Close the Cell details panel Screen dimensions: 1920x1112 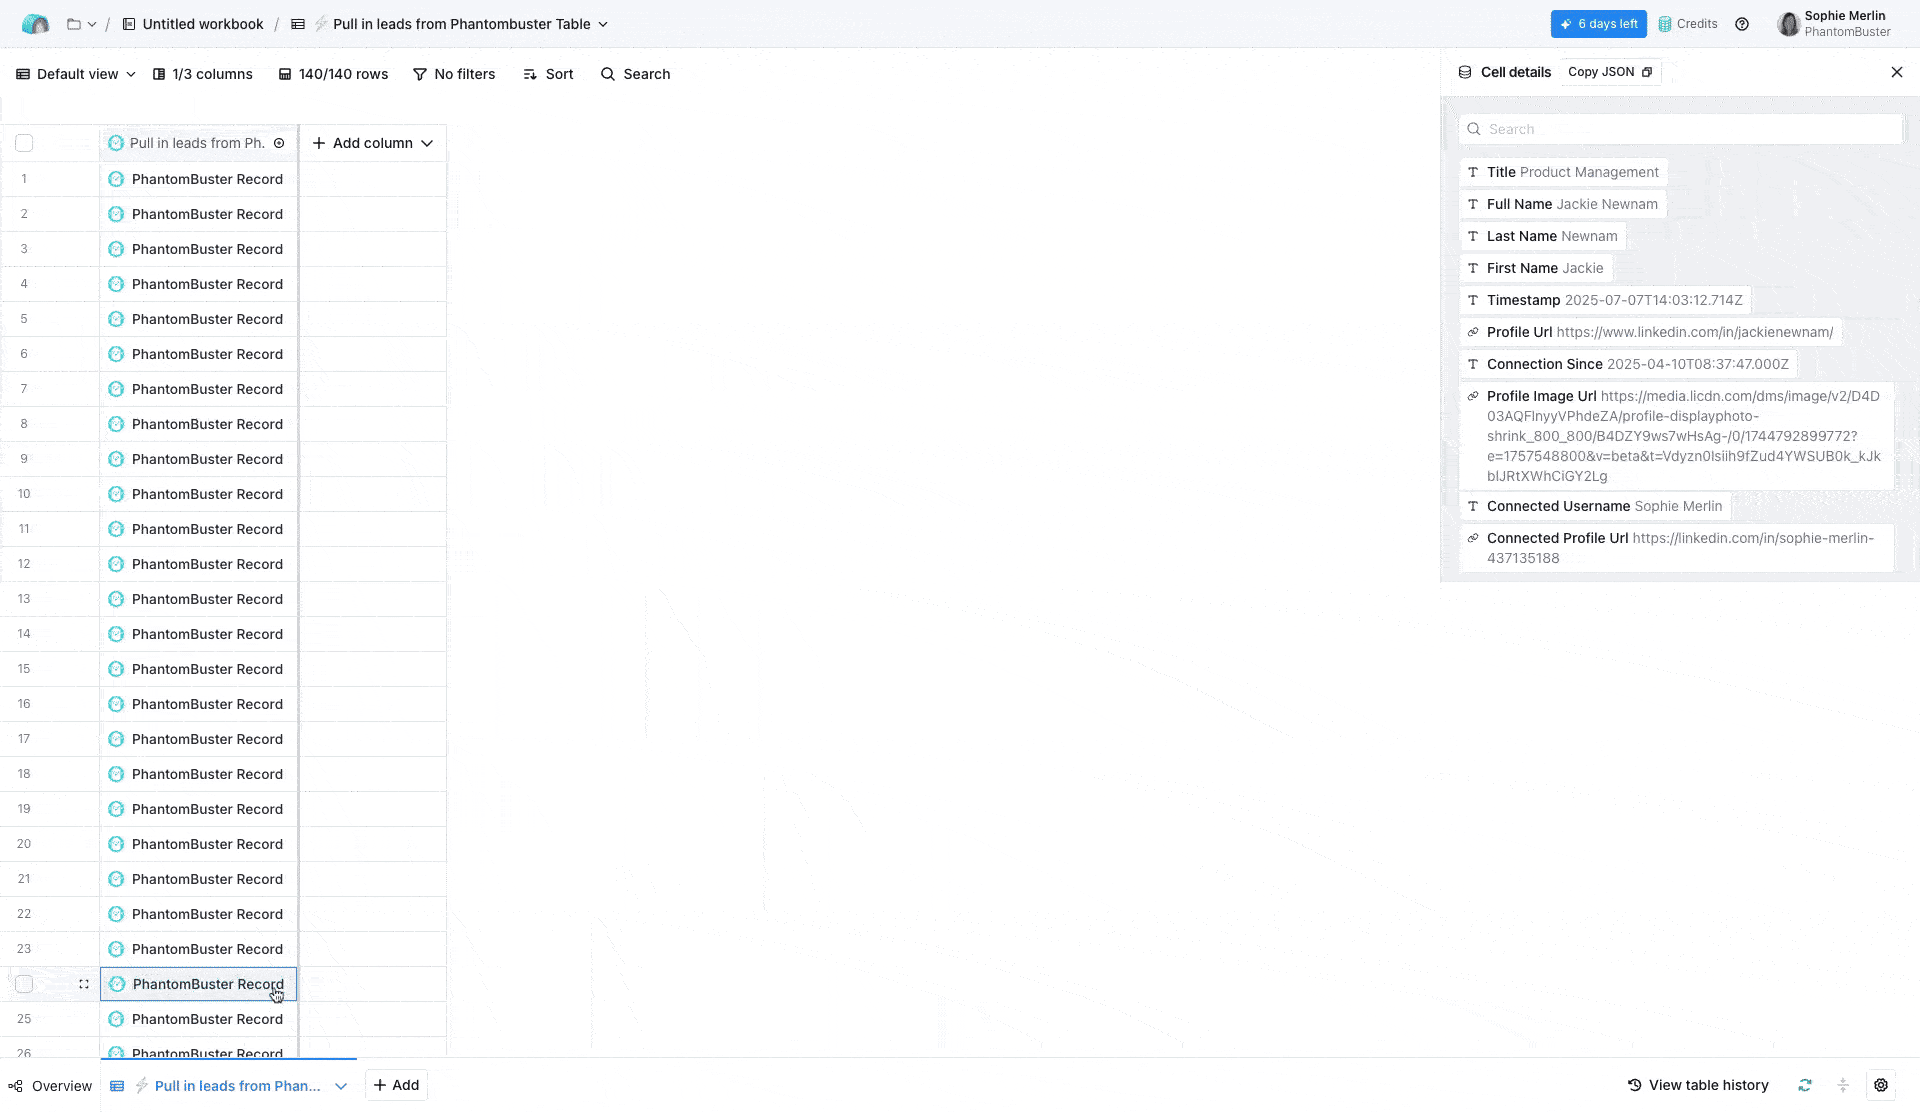tap(1897, 72)
